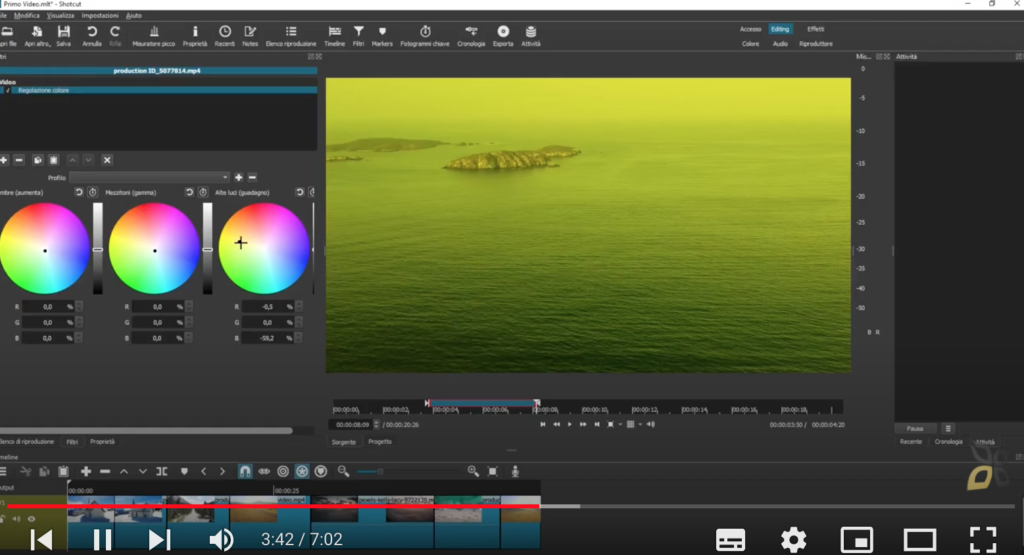1024x555 pixels.
Task: Delete profile preset with minus next to Profilo
Action: pyautogui.click(x=252, y=177)
